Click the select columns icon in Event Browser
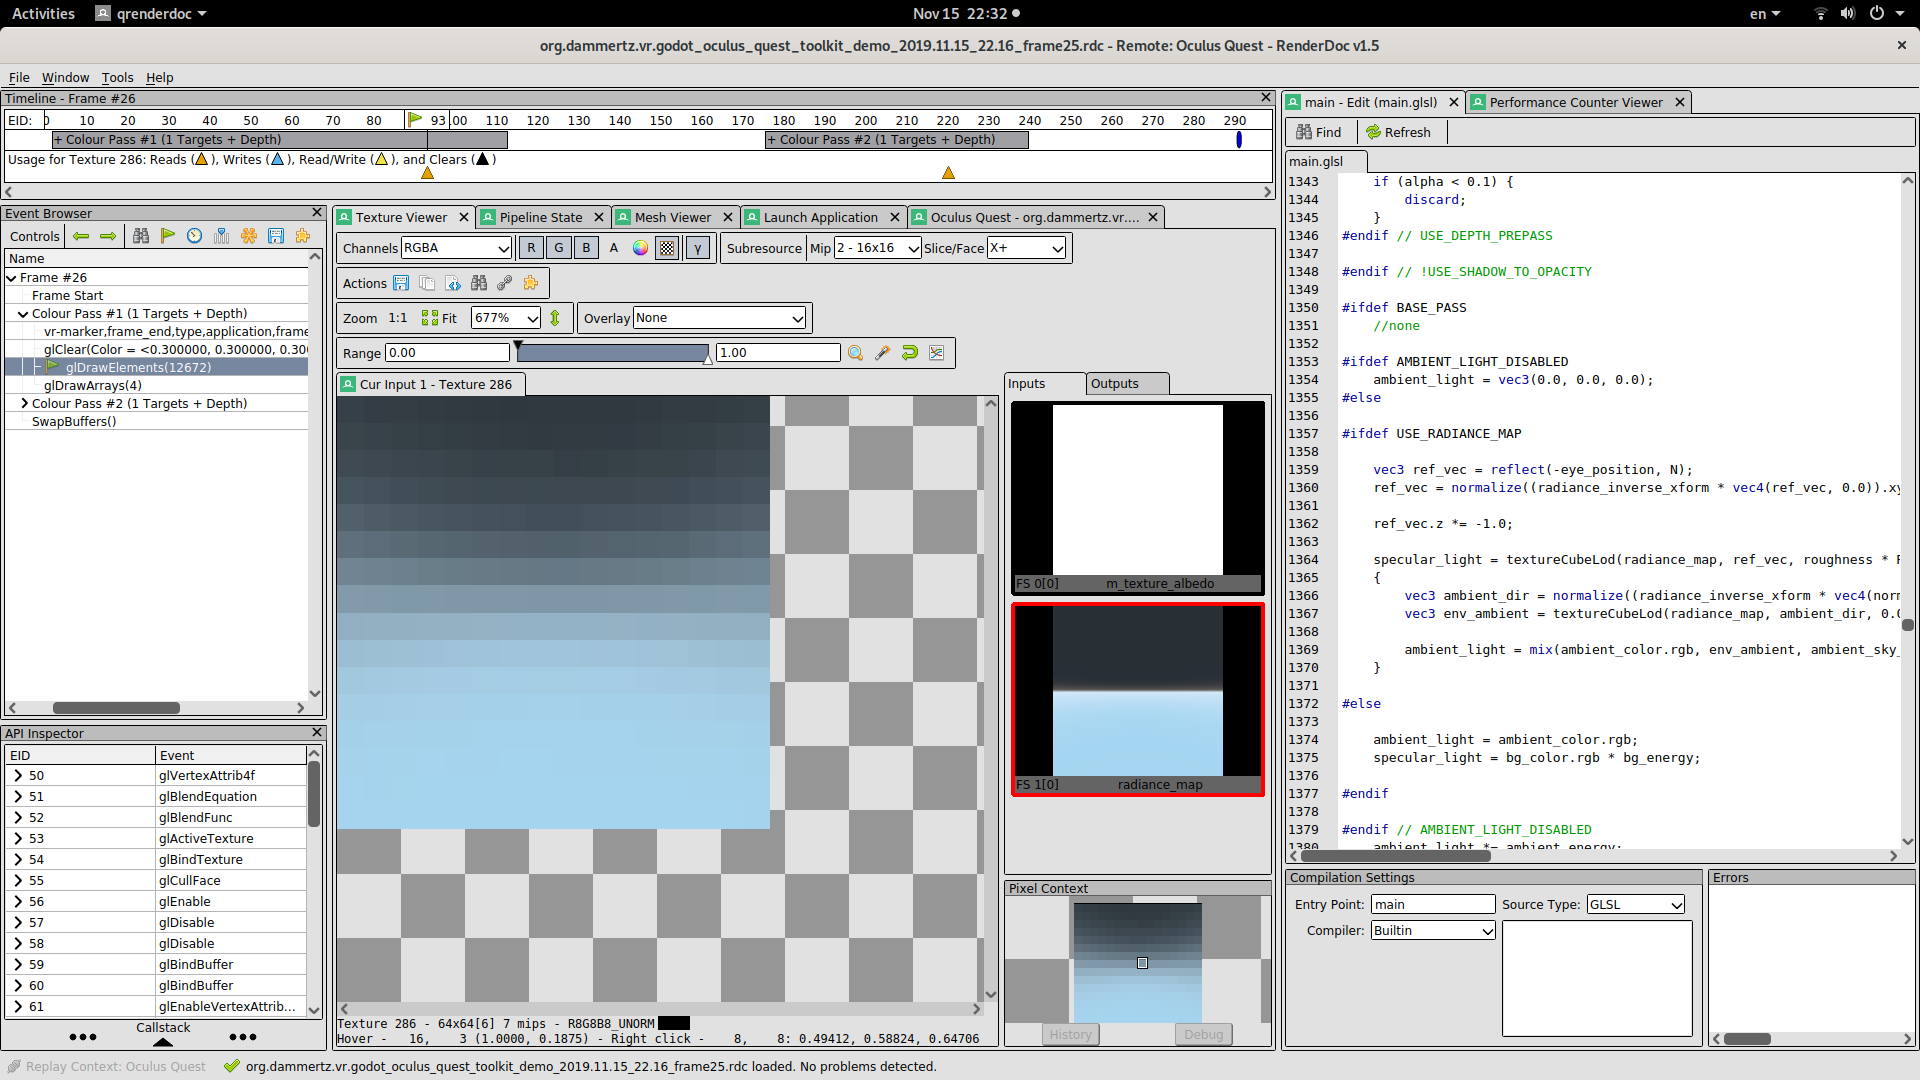Image resolution: width=1920 pixels, height=1080 pixels. pyautogui.click(x=222, y=236)
